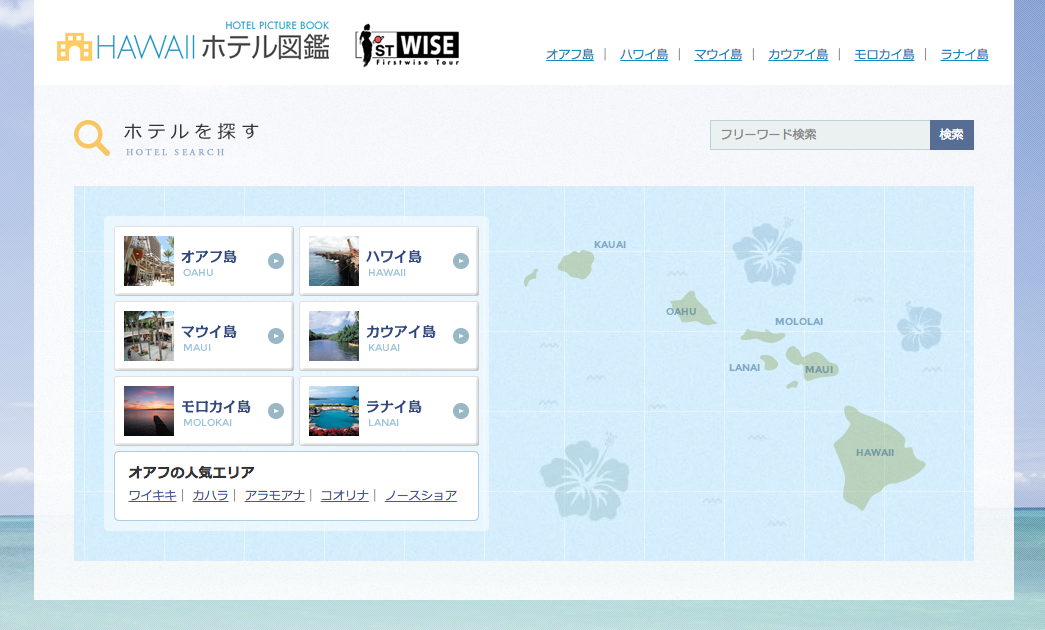Open the ワイキキ popular area link
This screenshot has height=630, width=1045.
click(152, 495)
